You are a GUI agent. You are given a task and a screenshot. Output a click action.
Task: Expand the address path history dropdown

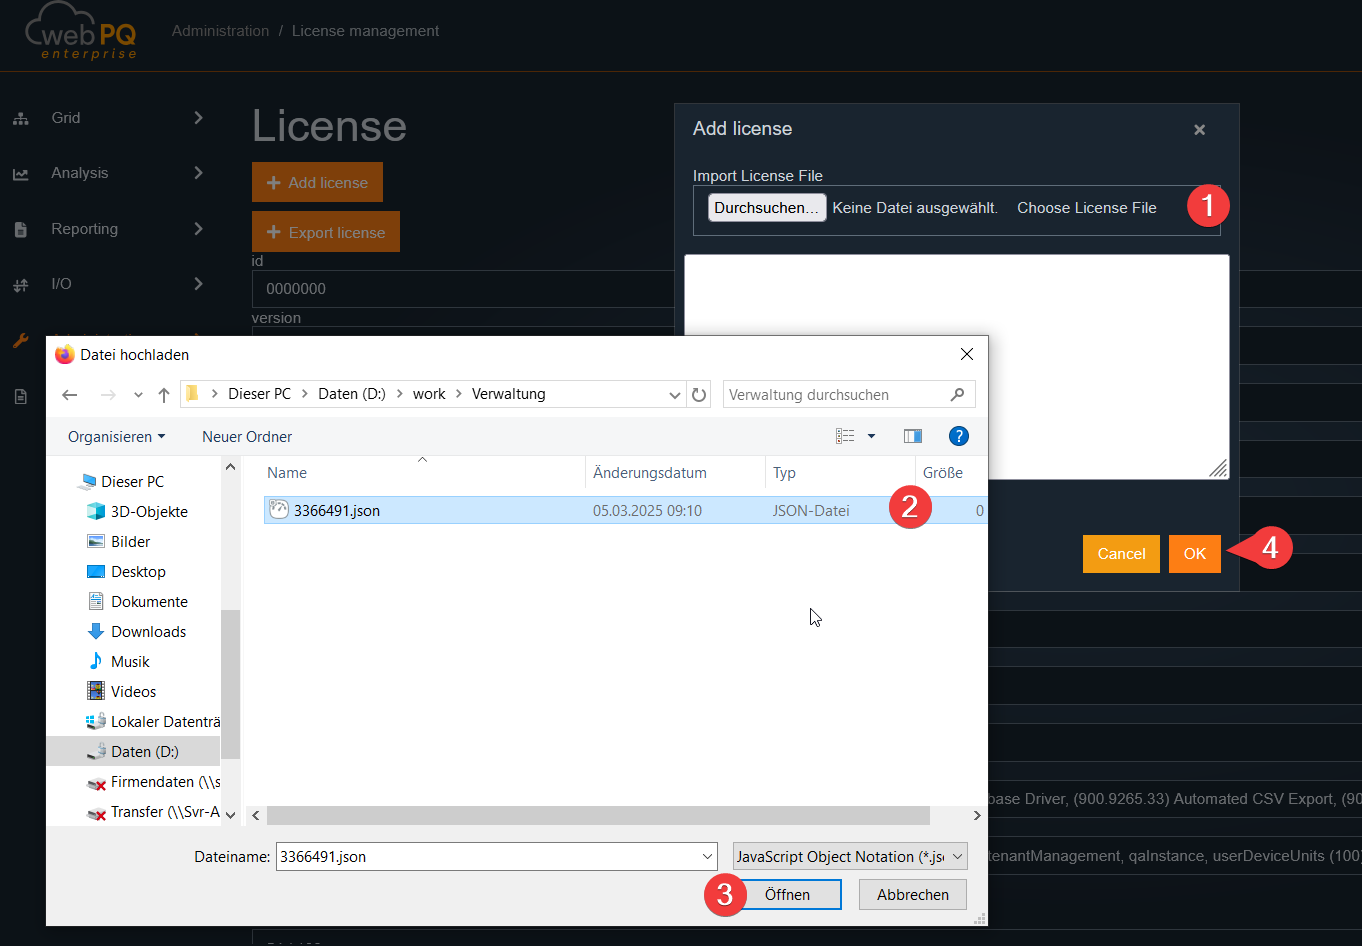674,395
